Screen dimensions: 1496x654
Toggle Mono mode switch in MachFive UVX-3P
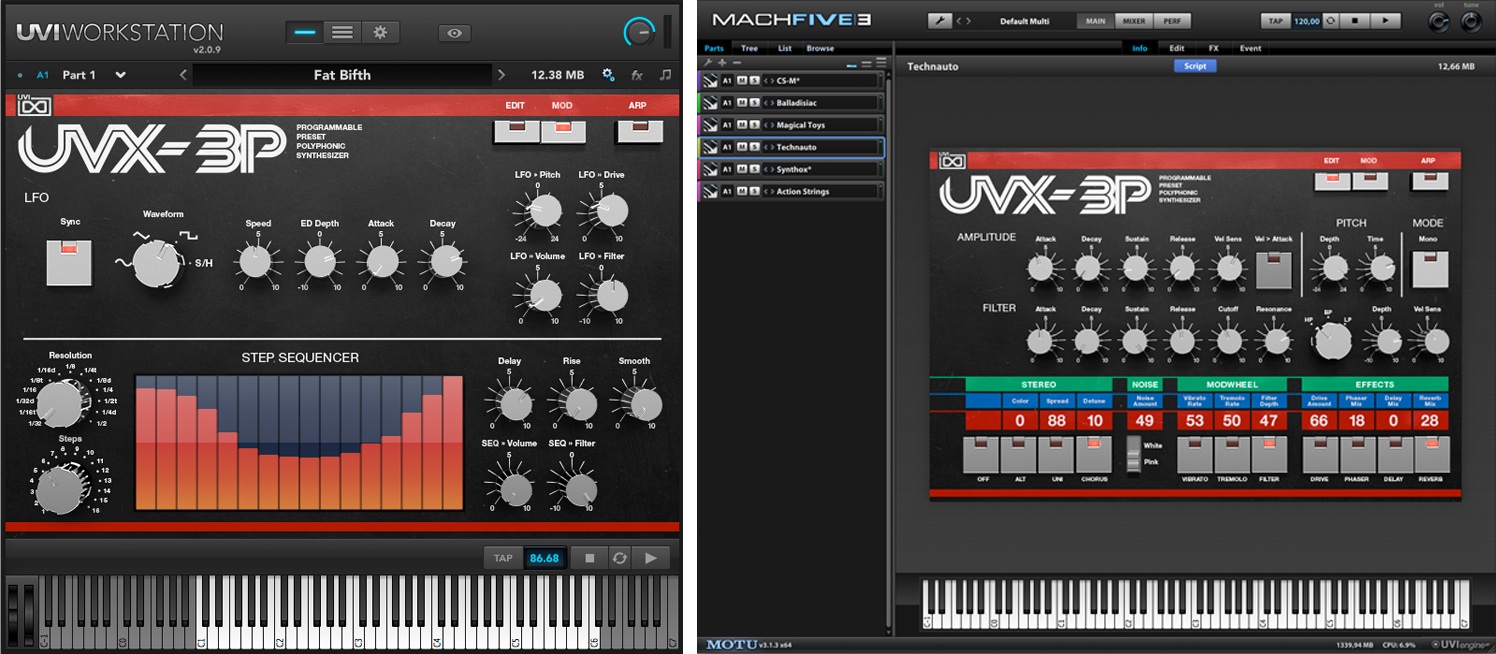pos(1430,269)
